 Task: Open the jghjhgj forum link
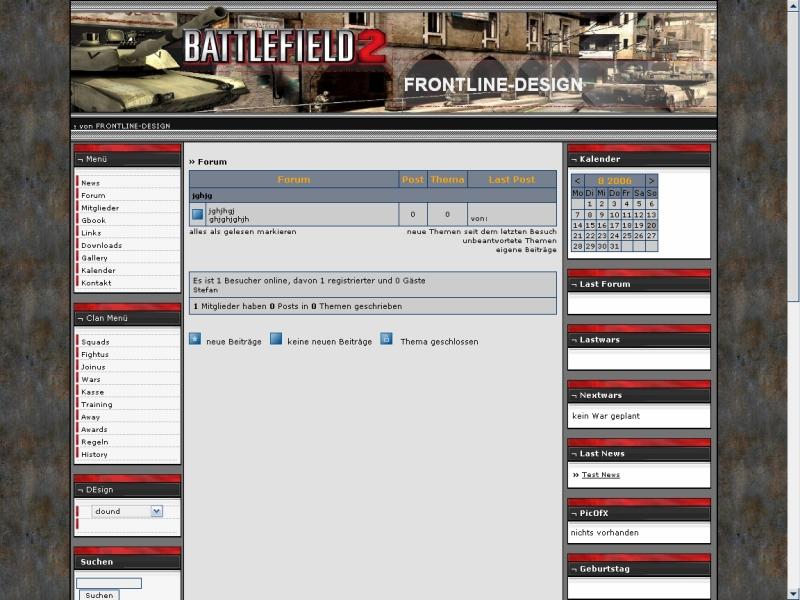[x=221, y=211]
